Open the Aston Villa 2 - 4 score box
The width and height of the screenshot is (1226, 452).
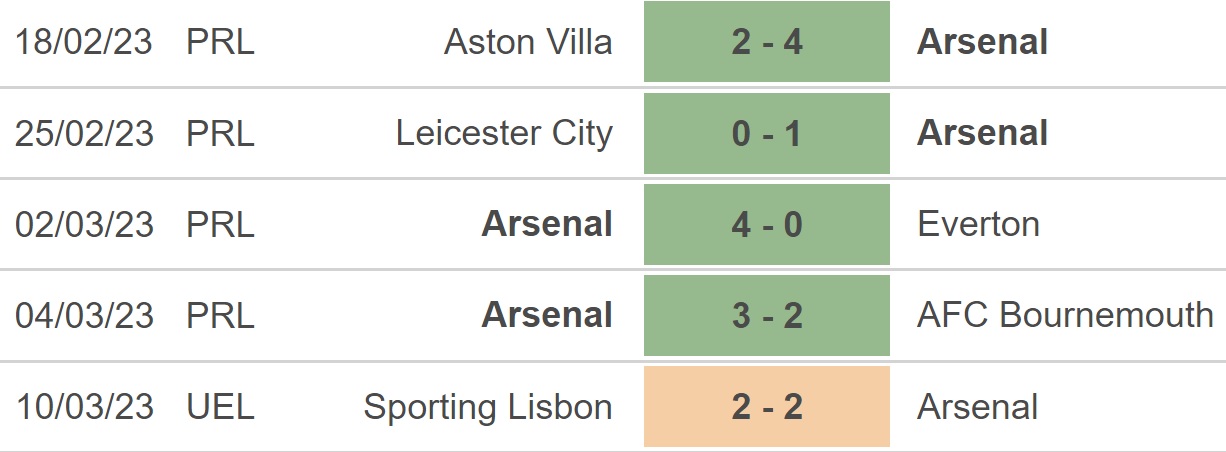(x=767, y=42)
